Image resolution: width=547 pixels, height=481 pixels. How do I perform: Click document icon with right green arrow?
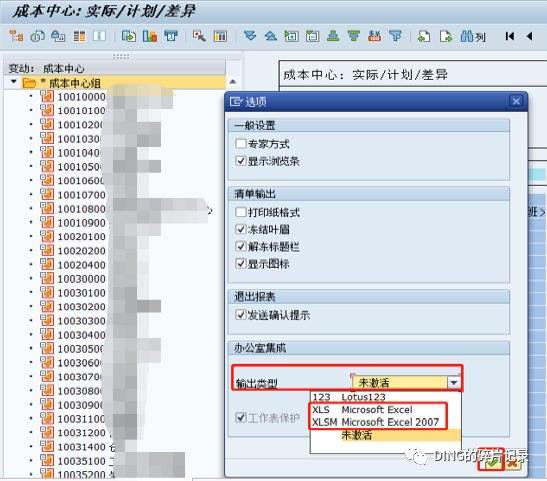[x=445, y=36]
